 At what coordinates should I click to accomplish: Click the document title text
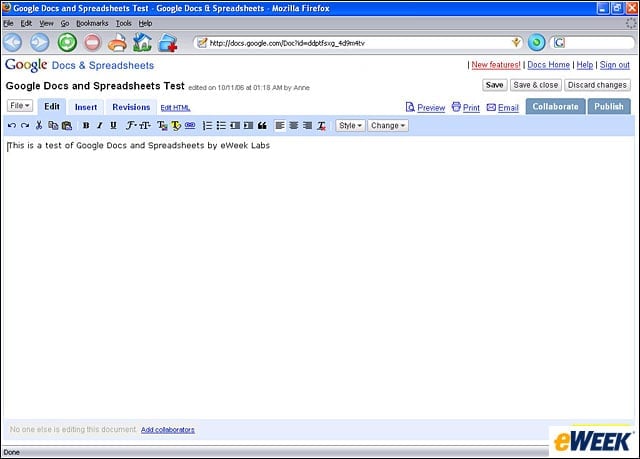[x=95, y=86]
